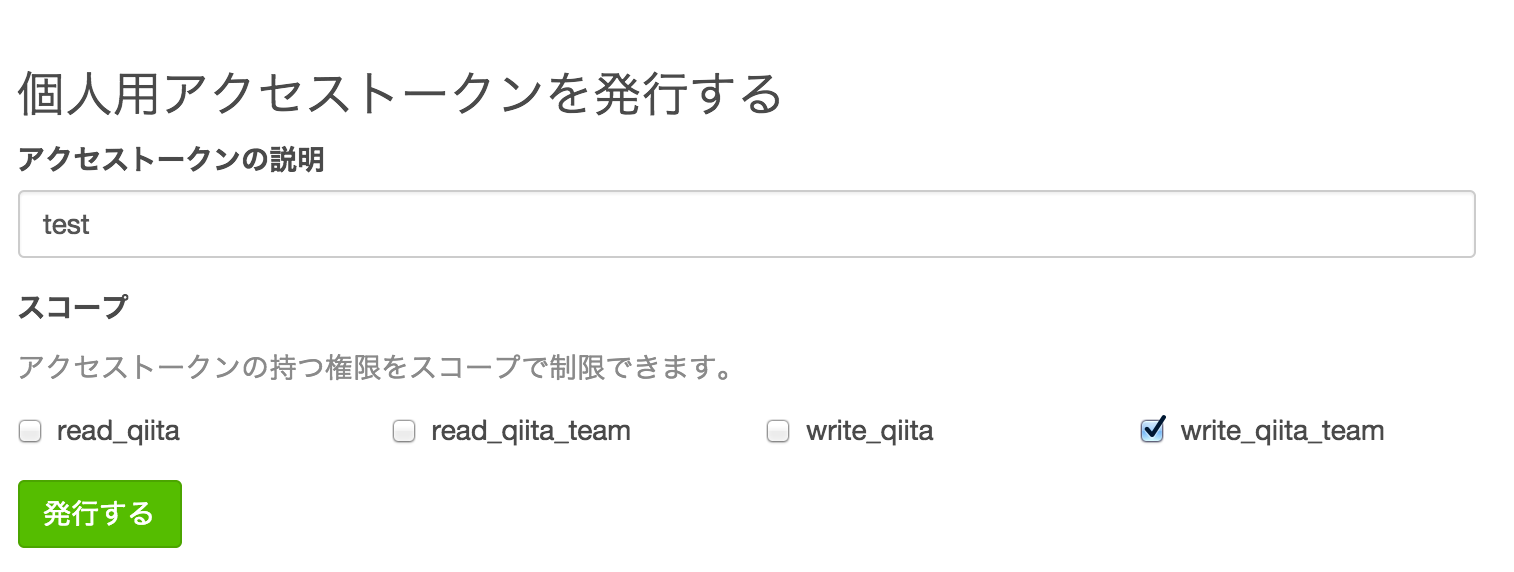Check the write_qiita scope checkbox

778,432
